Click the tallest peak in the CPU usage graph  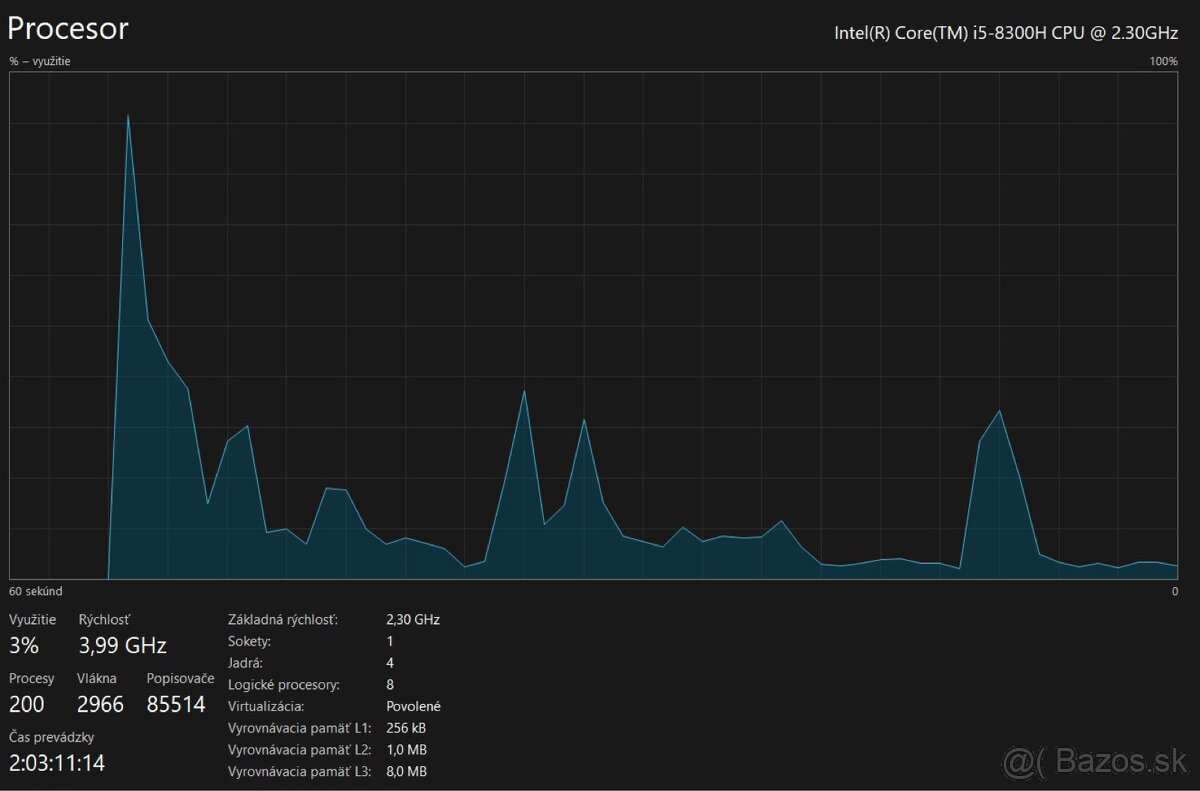(128, 117)
